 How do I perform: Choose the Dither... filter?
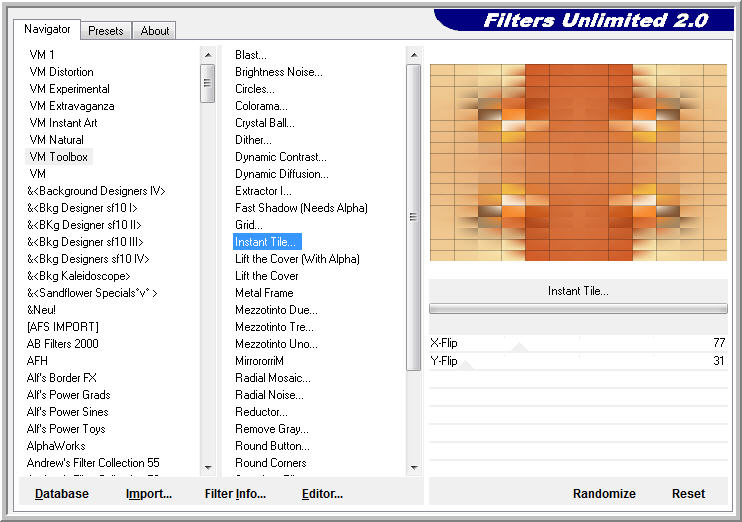(253, 140)
